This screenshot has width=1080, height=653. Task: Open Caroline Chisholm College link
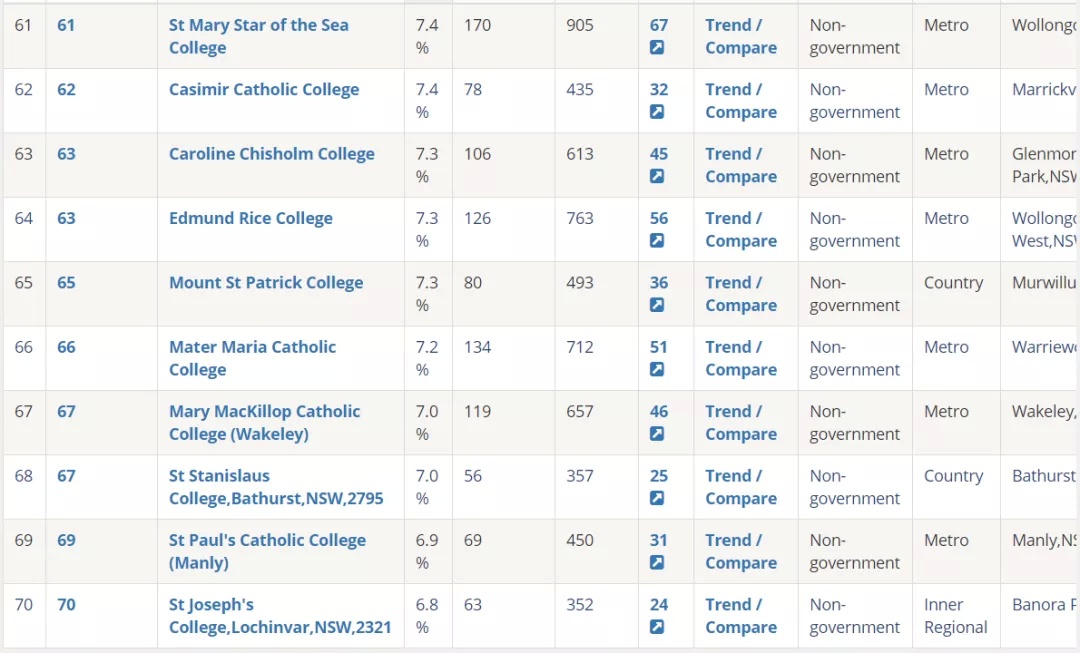[x=272, y=154]
